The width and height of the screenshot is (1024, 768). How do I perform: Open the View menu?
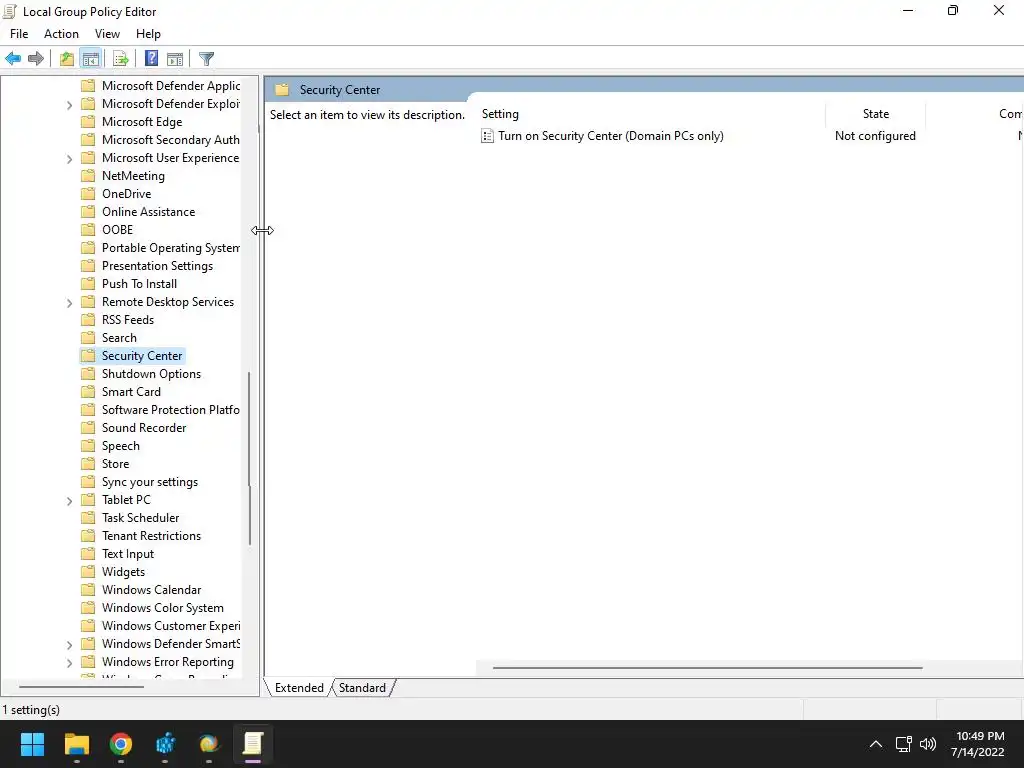tap(107, 34)
